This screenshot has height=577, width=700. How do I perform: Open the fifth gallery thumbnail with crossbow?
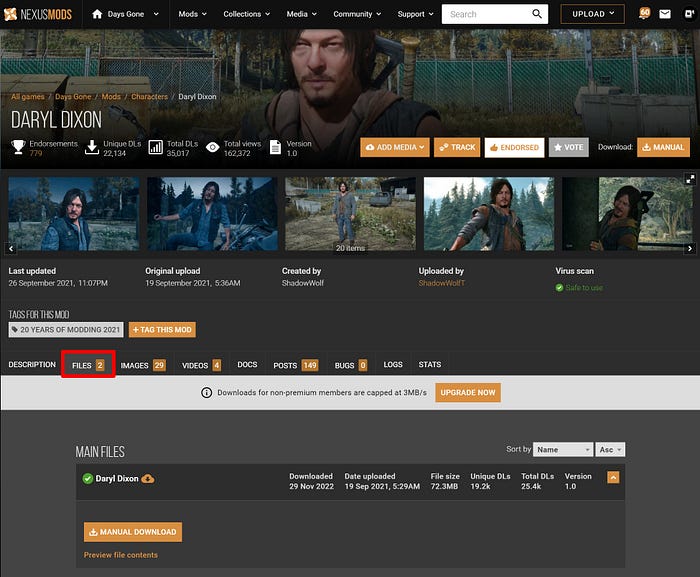[628, 213]
